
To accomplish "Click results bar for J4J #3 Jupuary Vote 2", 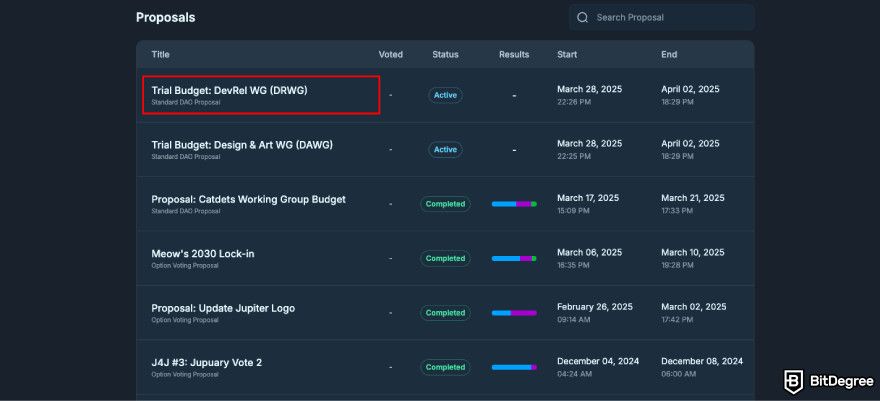I will click(x=514, y=367).
